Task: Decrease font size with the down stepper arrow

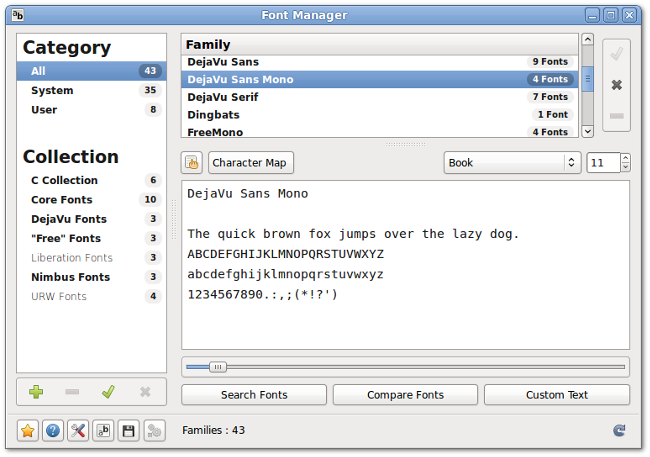Action: pos(626,167)
